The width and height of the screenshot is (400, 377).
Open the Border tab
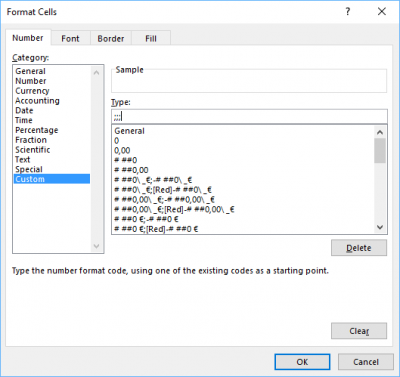[x=111, y=39]
